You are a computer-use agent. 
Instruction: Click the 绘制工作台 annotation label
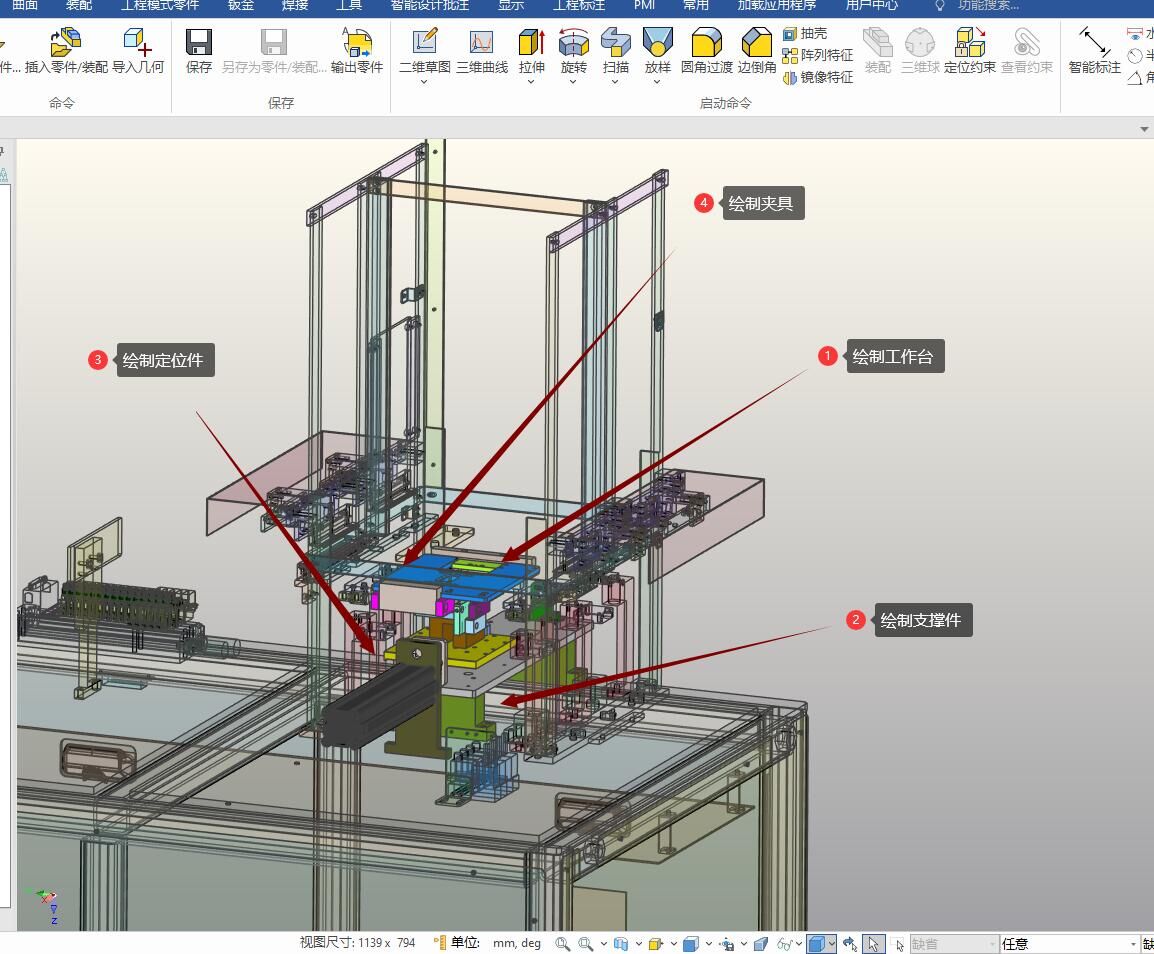tap(893, 357)
